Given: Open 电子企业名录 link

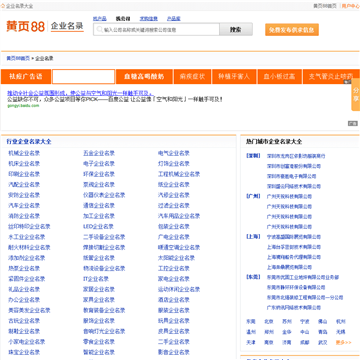Looking at the screenshot, I should [99, 164].
